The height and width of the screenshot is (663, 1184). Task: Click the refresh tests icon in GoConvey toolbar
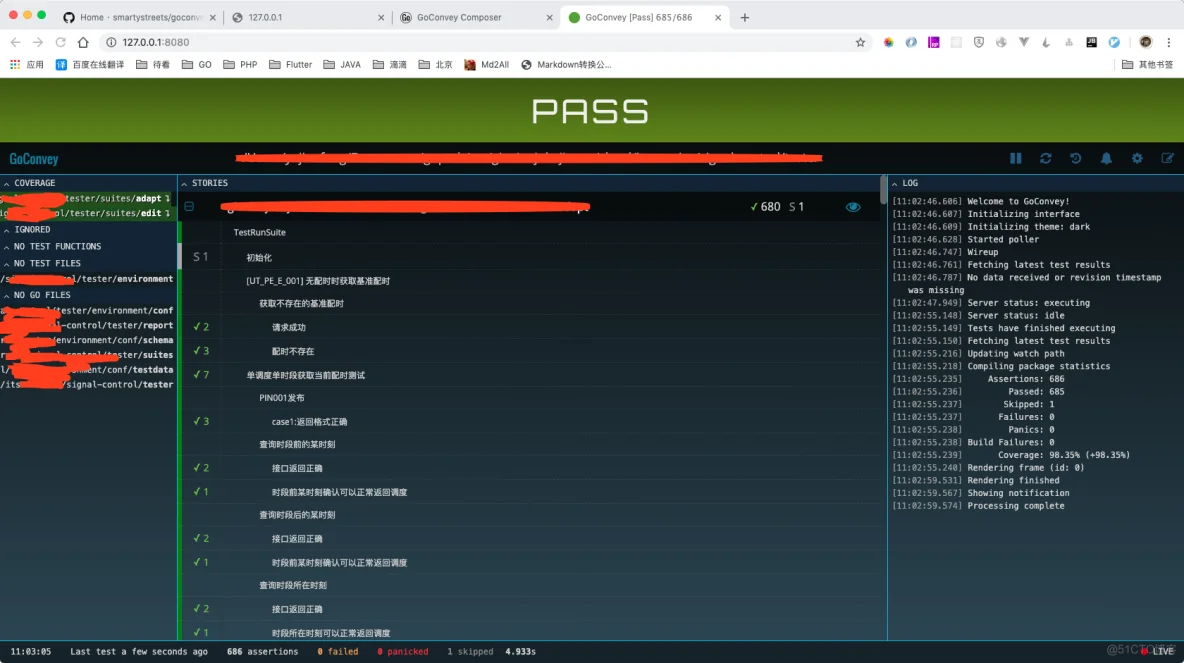point(1046,159)
